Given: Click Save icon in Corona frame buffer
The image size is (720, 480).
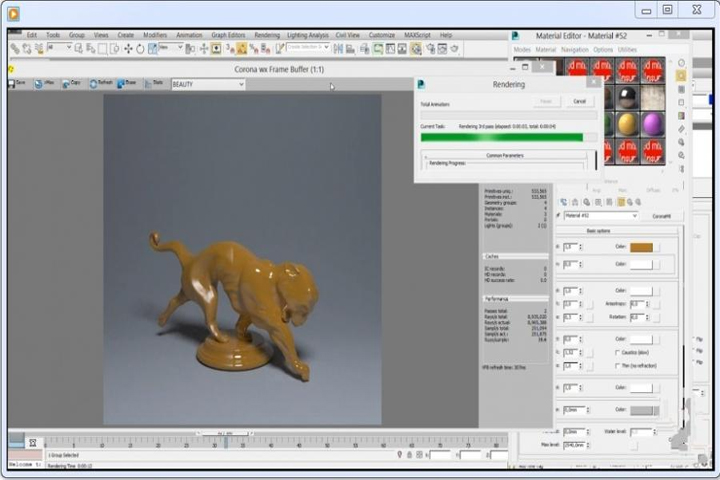Looking at the screenshot, I should [18, 84].
